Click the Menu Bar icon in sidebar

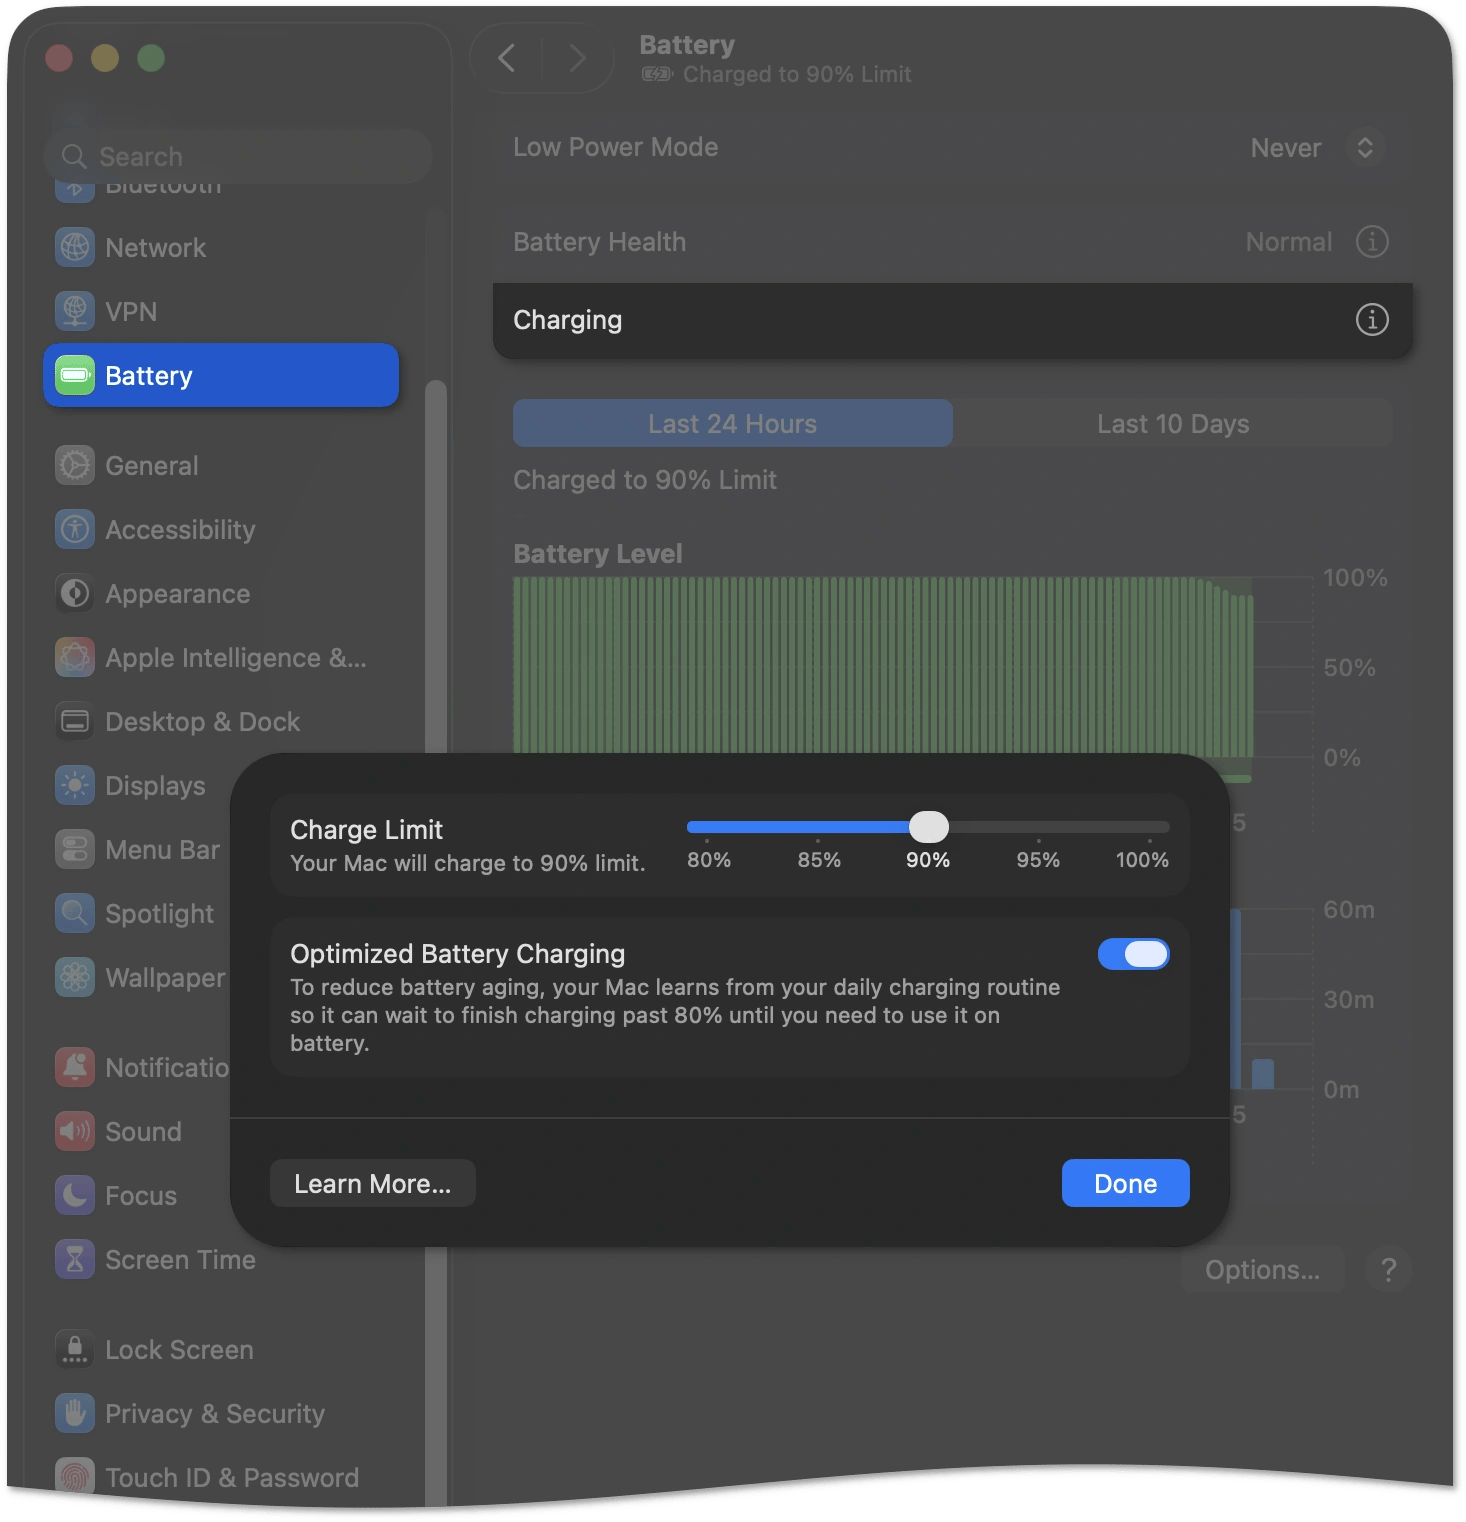75,849
